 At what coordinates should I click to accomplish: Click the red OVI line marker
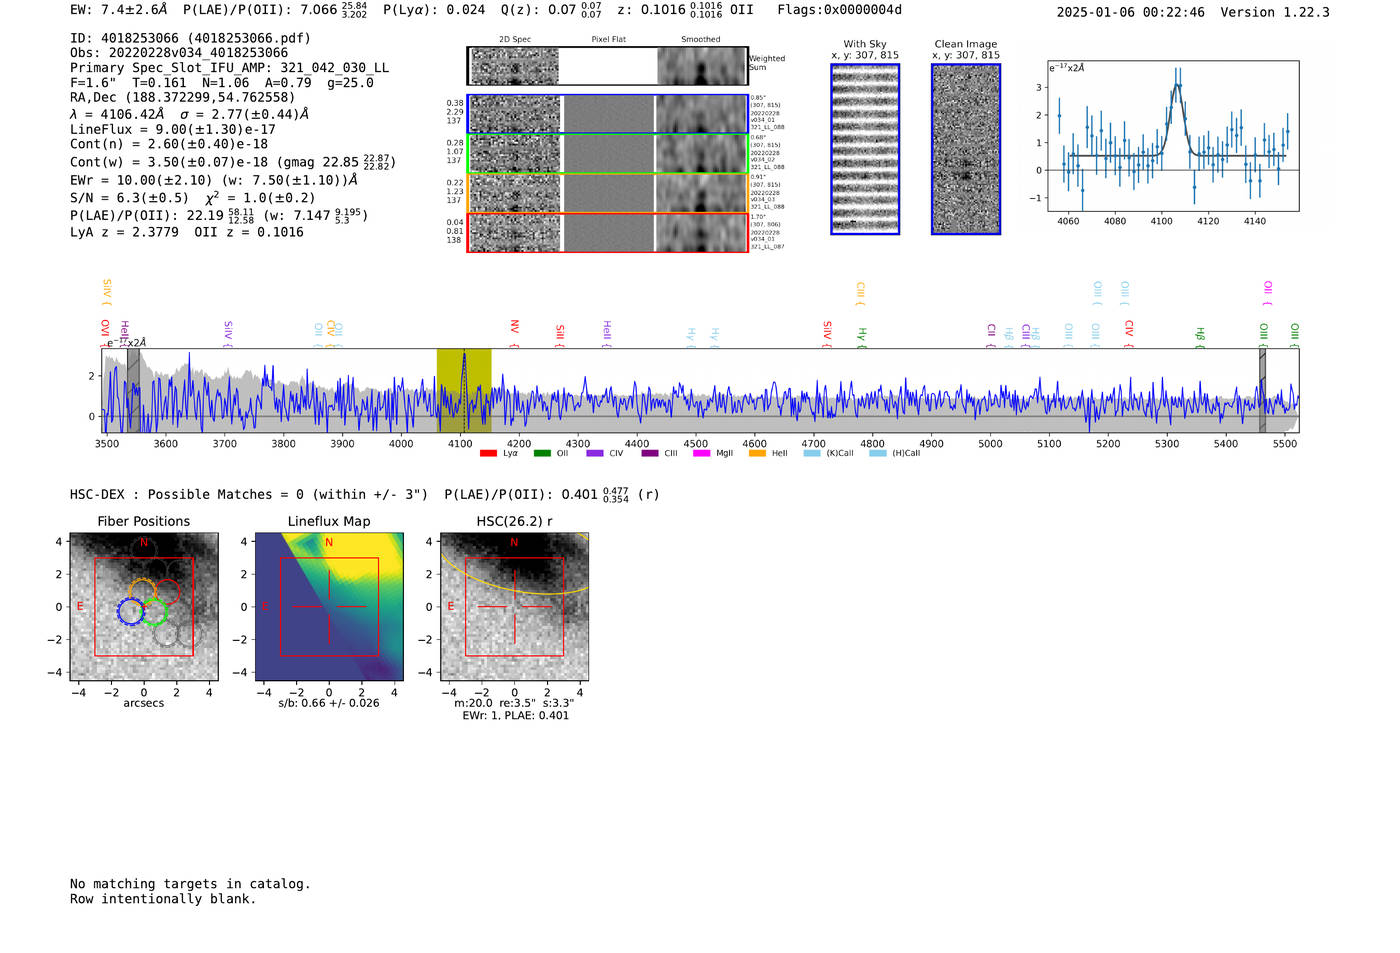click(x=105, y=332)
